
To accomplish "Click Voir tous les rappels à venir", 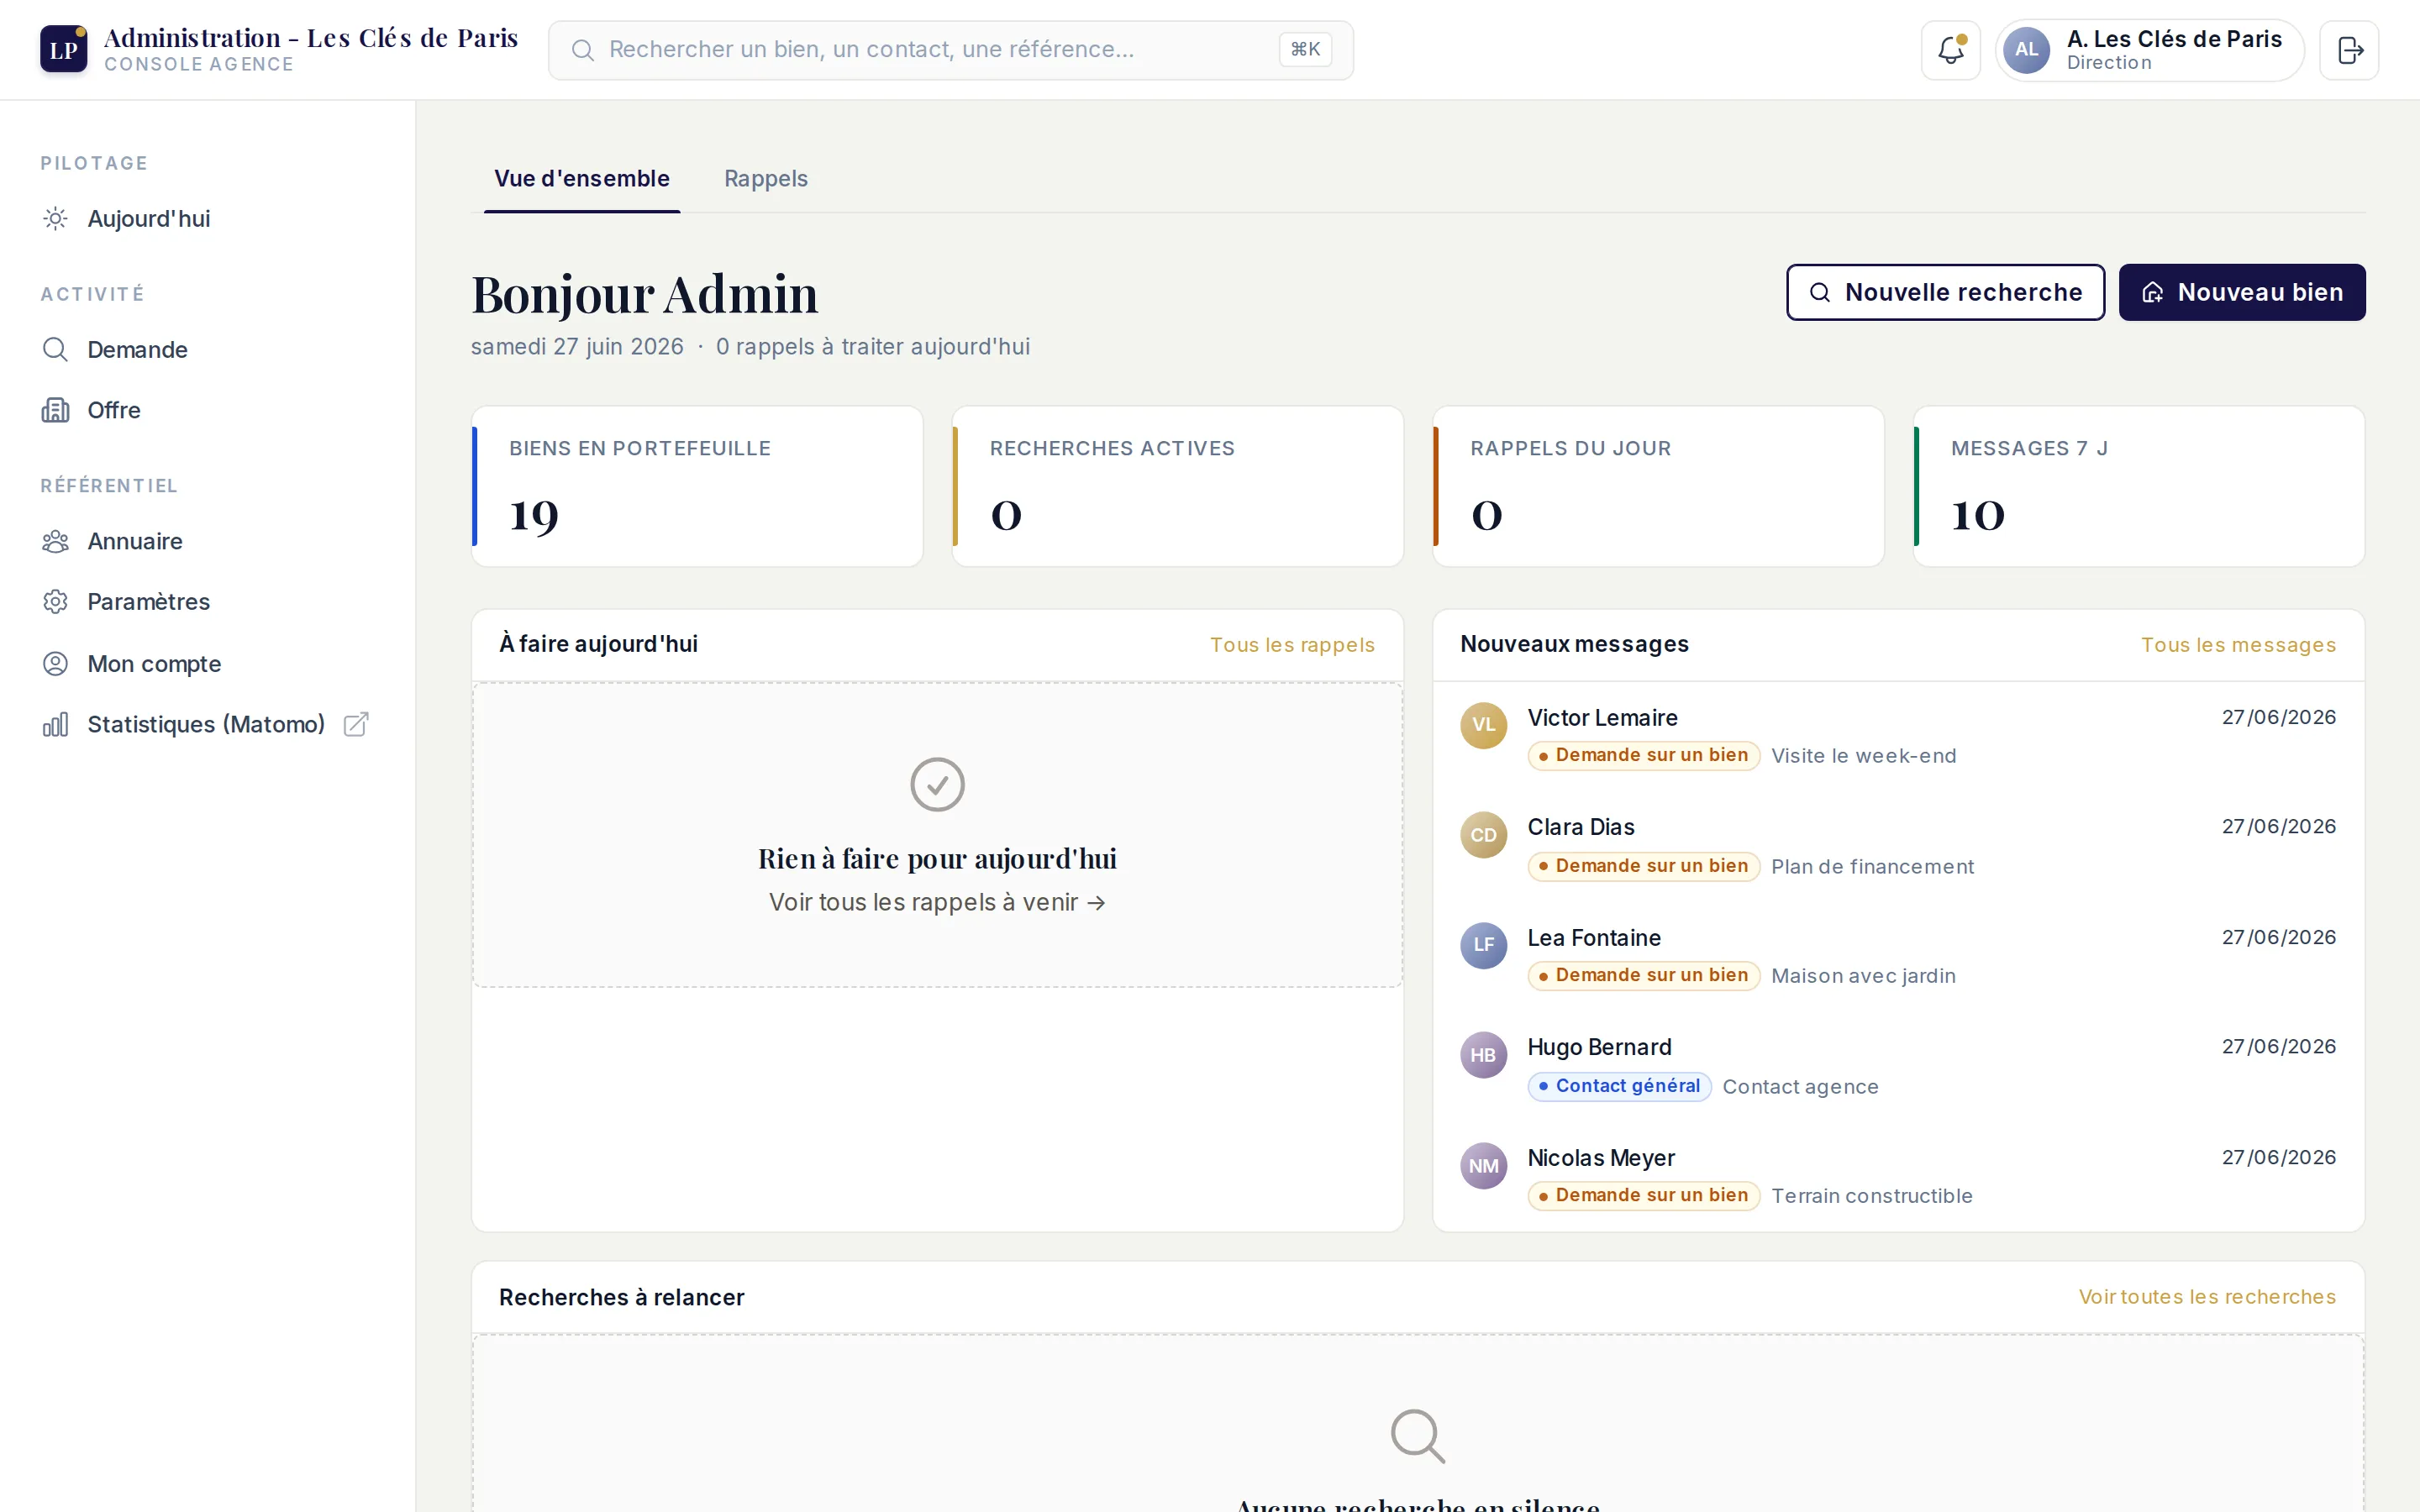I will pyautogui.click(x=937, y=902).
